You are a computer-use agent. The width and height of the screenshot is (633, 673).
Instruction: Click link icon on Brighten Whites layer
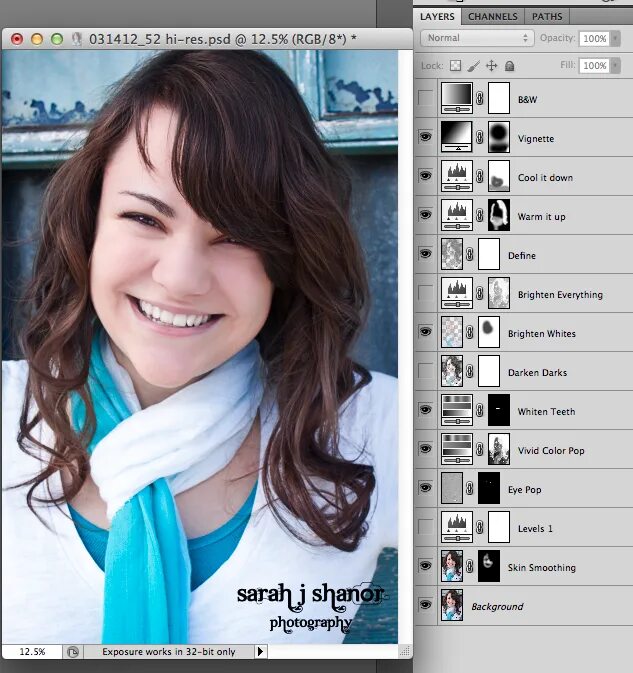(x=470, y=332)
